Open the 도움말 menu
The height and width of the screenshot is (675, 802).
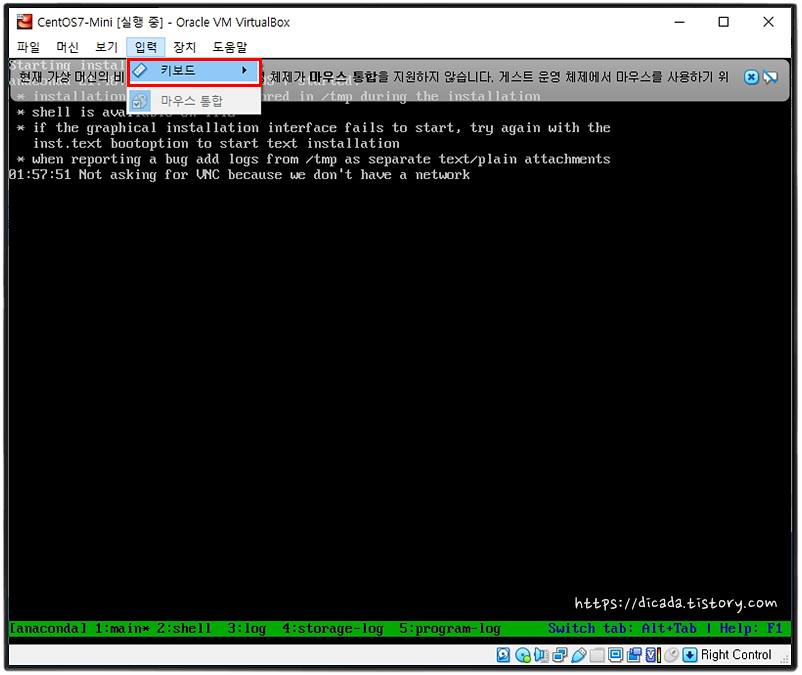pyautogui.click(x=230, y=47)
